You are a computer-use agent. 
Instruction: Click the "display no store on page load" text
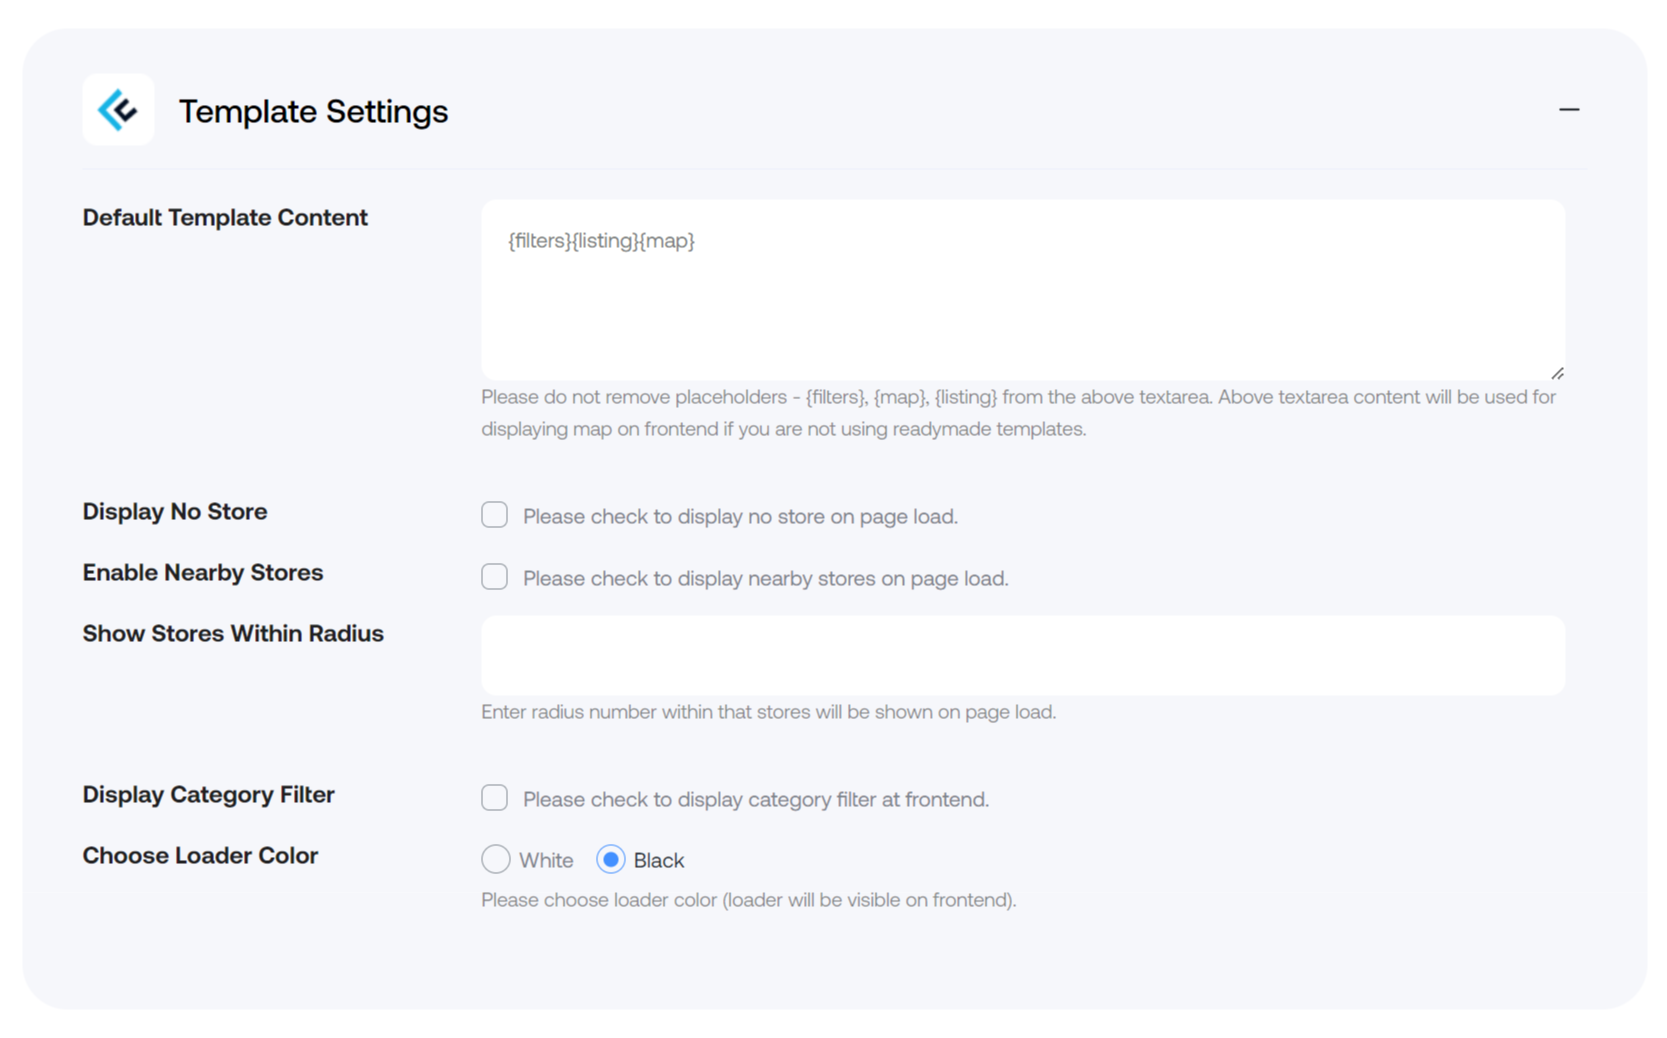coord(740,517)
